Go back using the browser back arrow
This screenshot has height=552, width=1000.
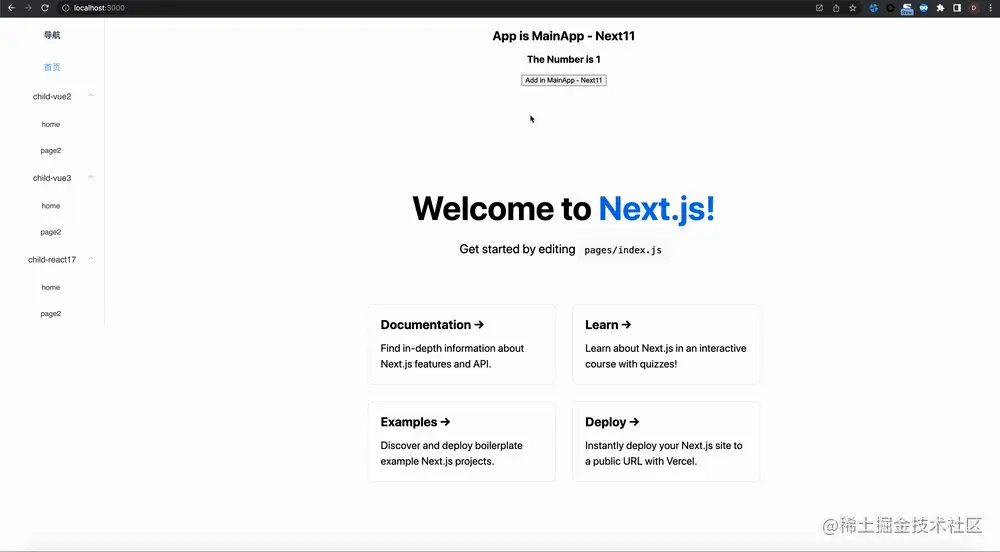pos(11,8)
